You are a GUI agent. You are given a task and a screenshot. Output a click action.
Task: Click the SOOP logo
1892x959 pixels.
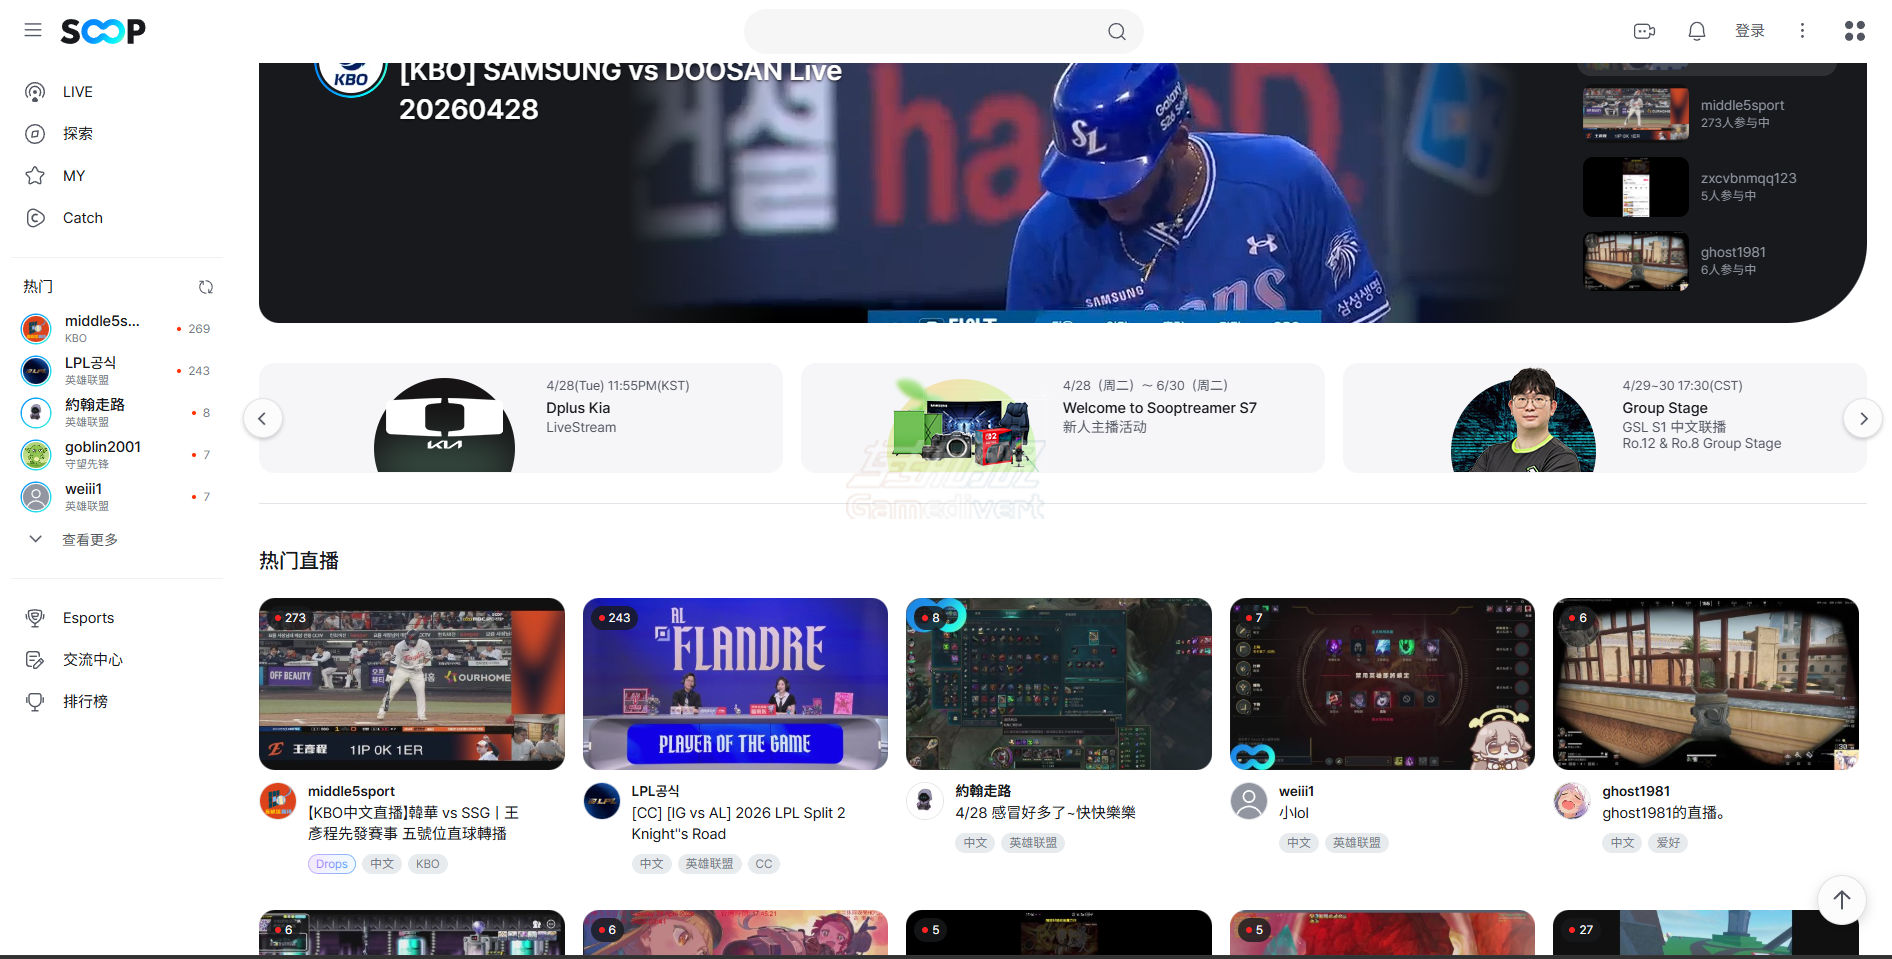pyautogui.click(x=103, y=31)
